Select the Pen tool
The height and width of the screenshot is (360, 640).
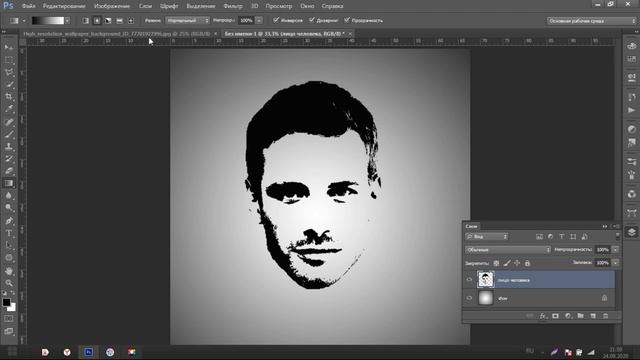point(9,221)
